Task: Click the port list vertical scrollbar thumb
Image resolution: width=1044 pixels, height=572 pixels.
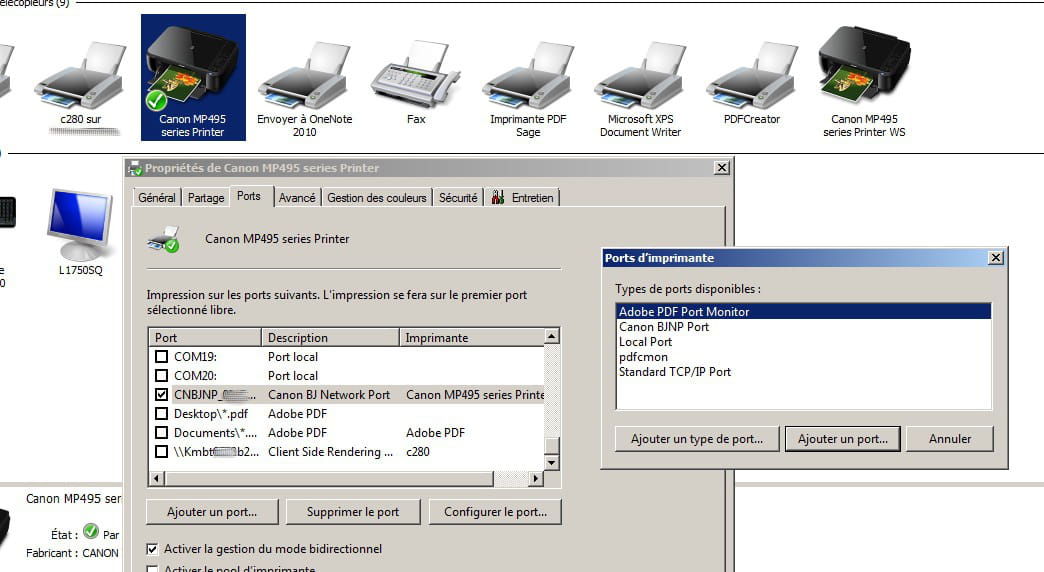Action: pos(551,445)
